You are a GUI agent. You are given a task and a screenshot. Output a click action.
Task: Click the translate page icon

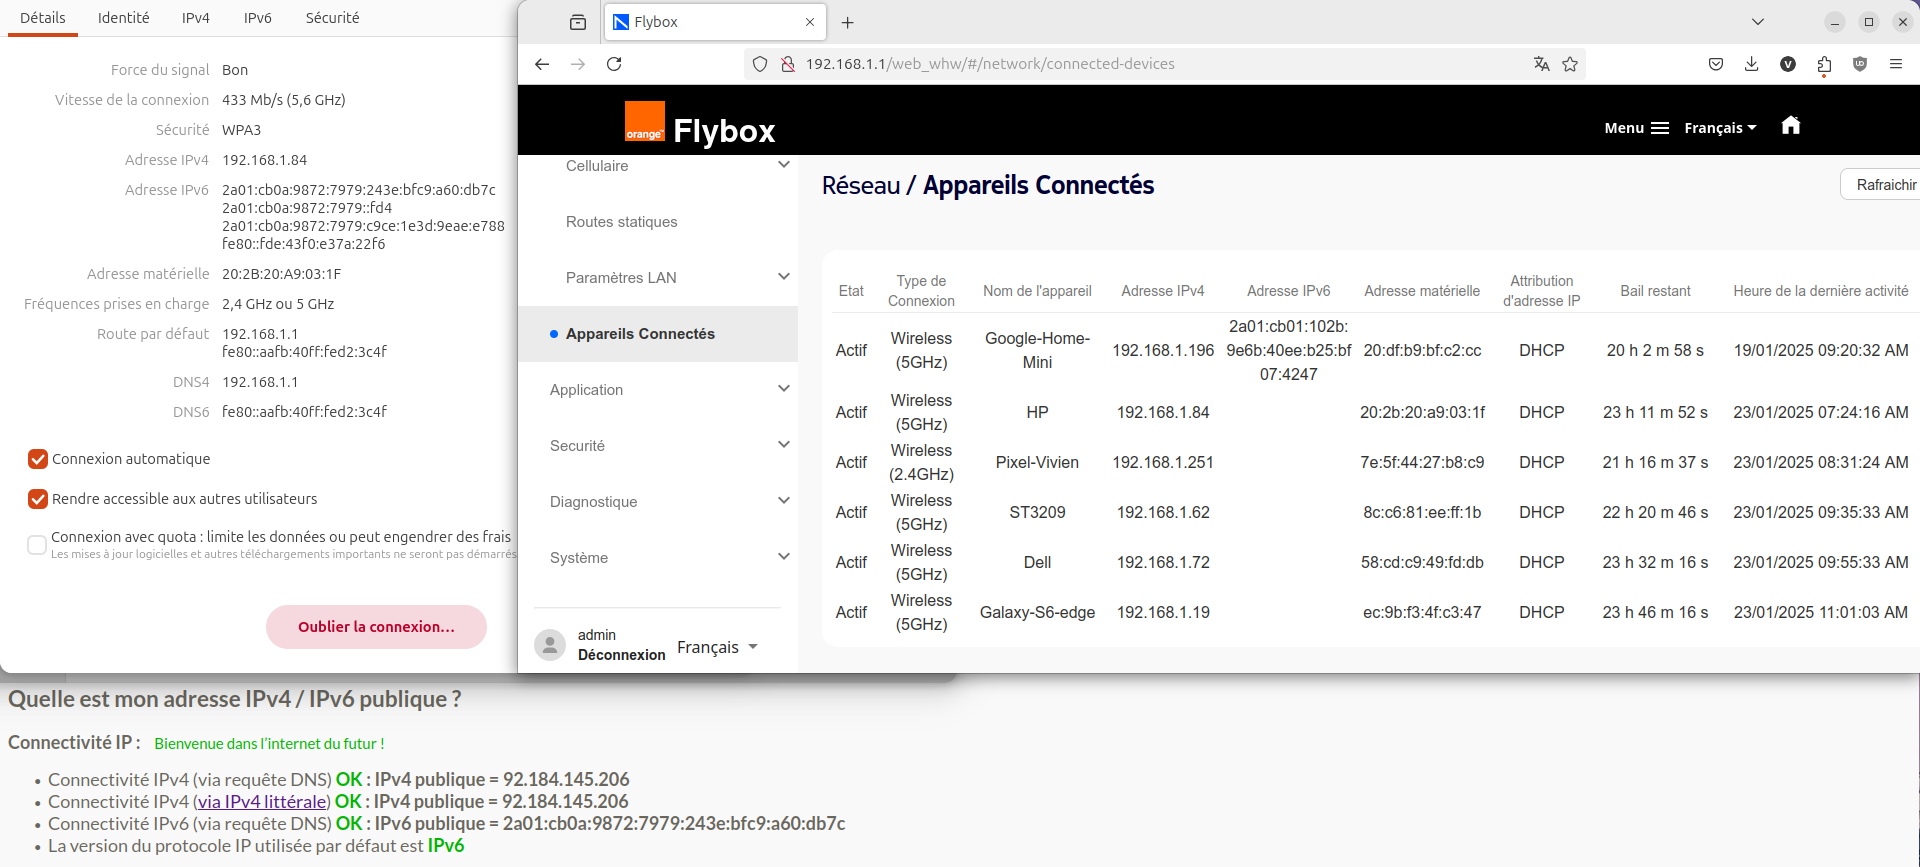1542,64
